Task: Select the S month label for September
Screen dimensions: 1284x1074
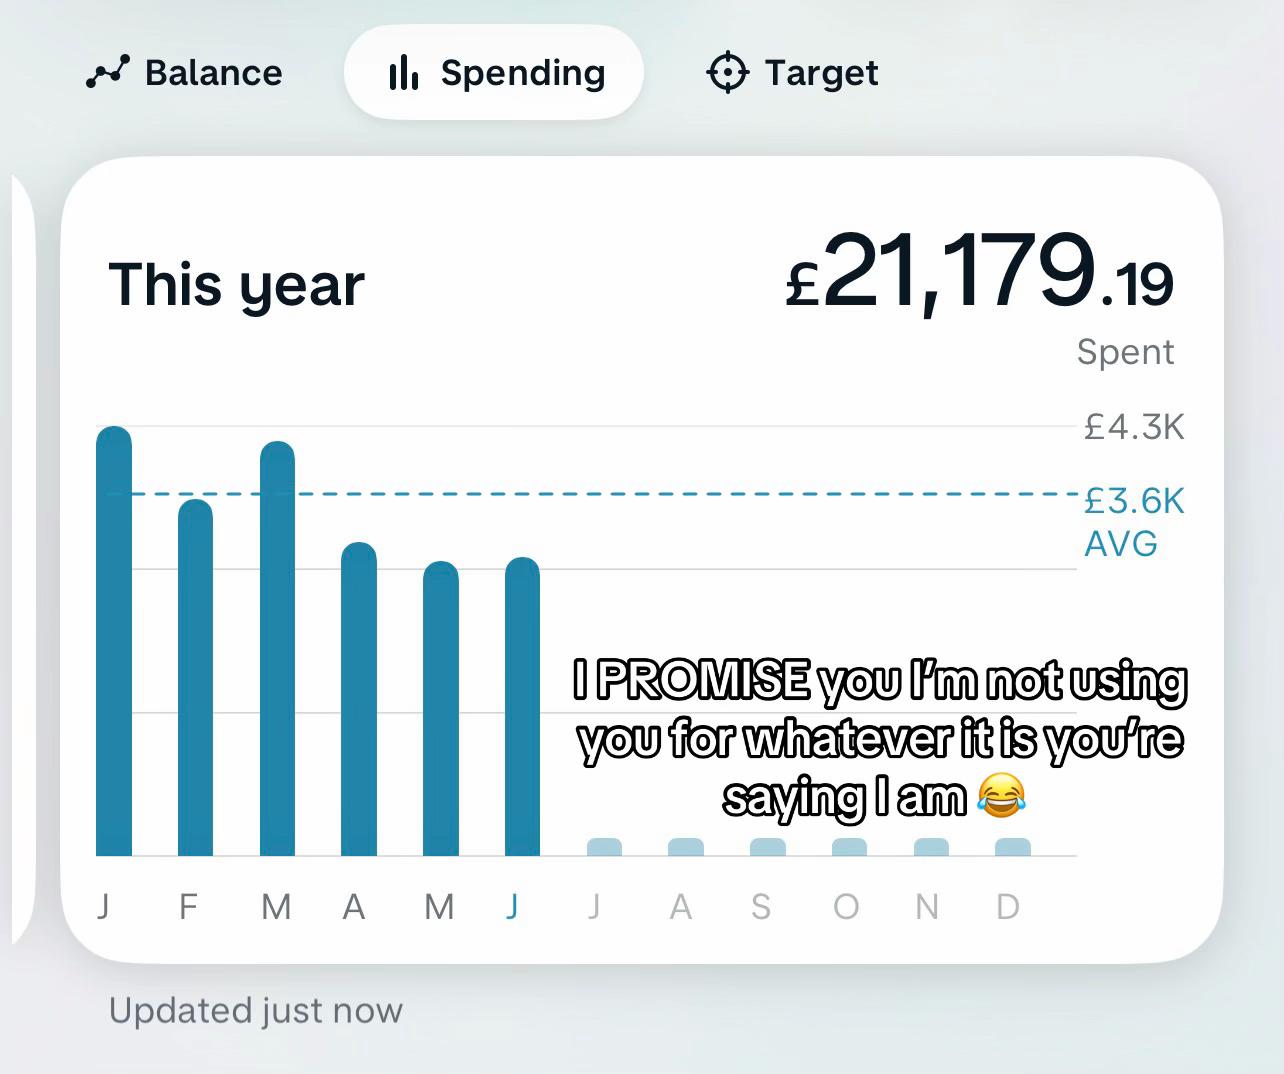Action: [761, 906]
